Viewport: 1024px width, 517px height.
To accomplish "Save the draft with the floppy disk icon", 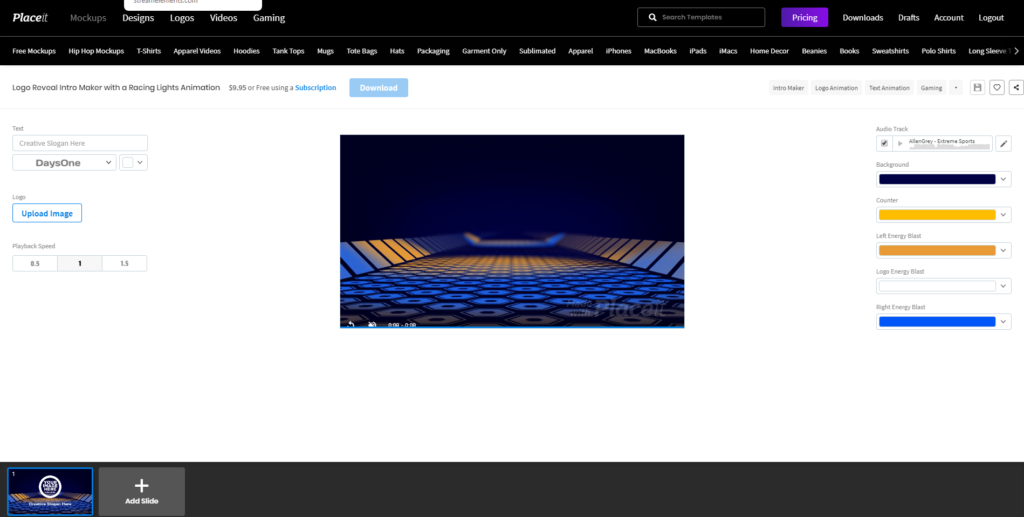I will click(977, 87).
